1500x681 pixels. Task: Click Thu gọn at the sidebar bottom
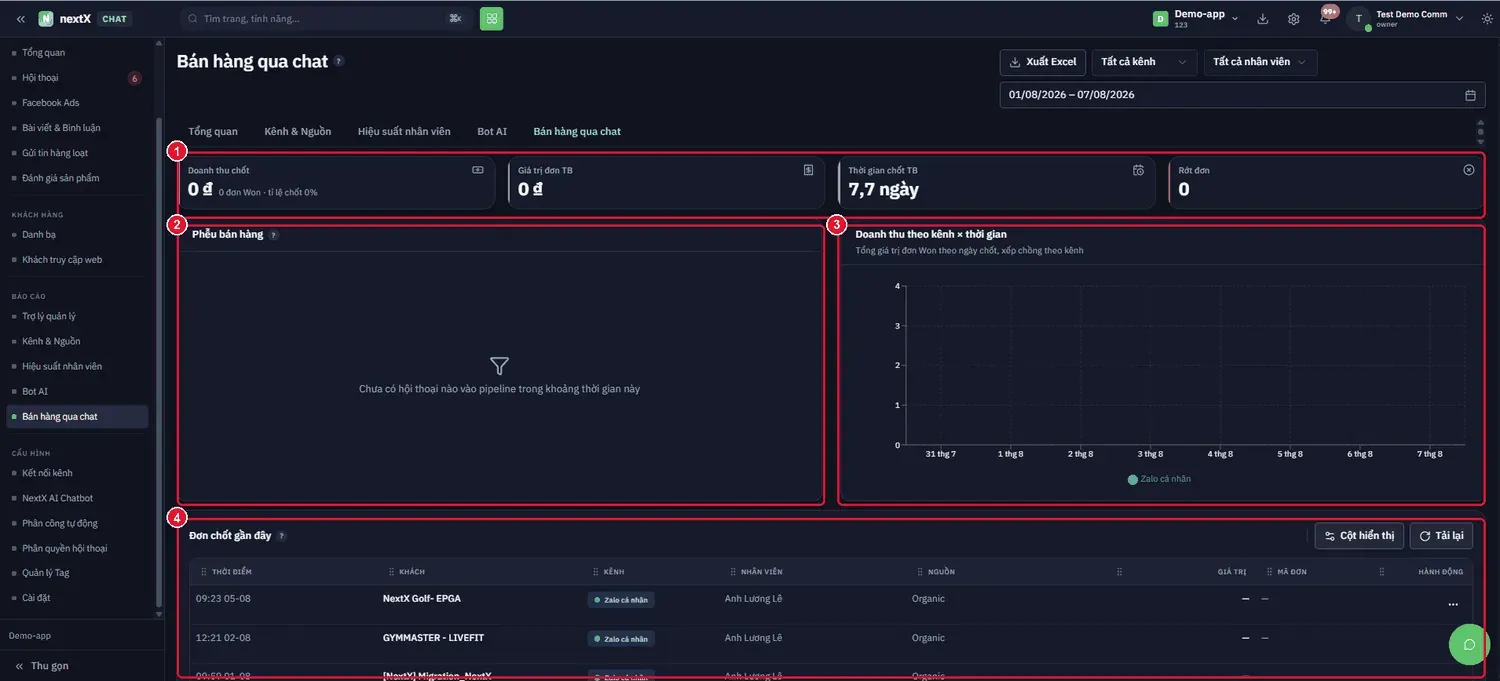tap(42, 666)
